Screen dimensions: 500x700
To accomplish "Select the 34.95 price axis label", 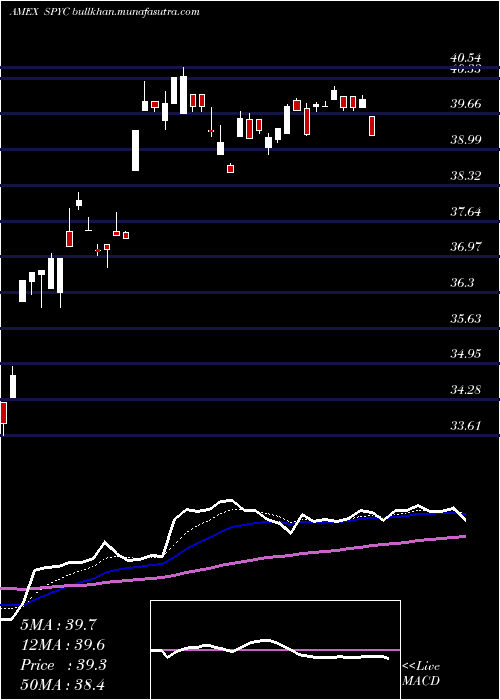I will point(466,354).
